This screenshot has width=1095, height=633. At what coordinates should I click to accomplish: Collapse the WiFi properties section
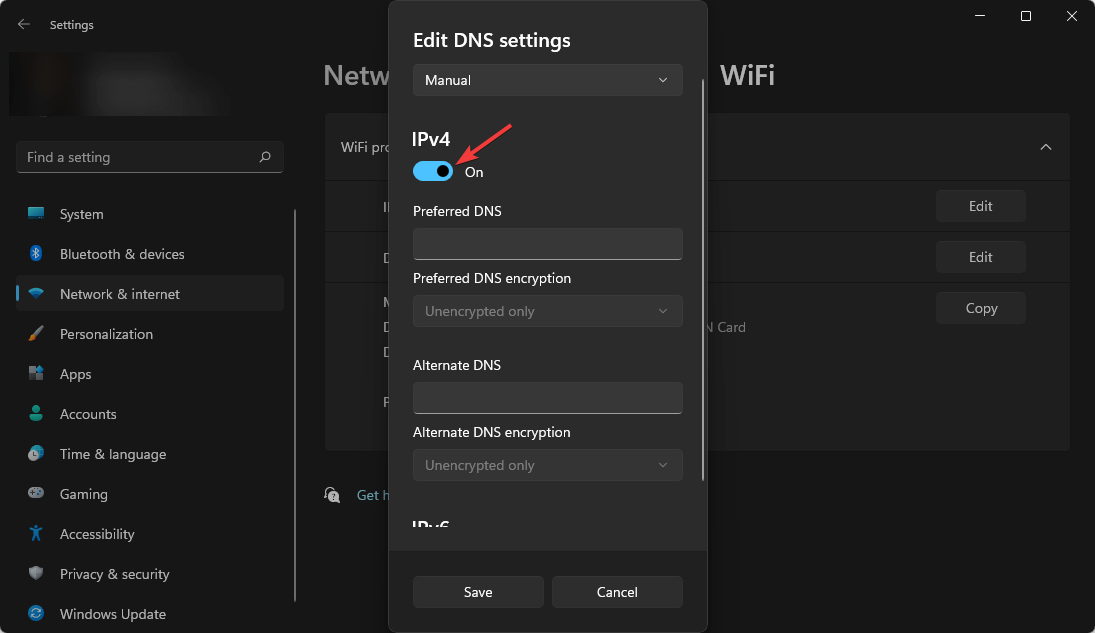[1046, 146]
